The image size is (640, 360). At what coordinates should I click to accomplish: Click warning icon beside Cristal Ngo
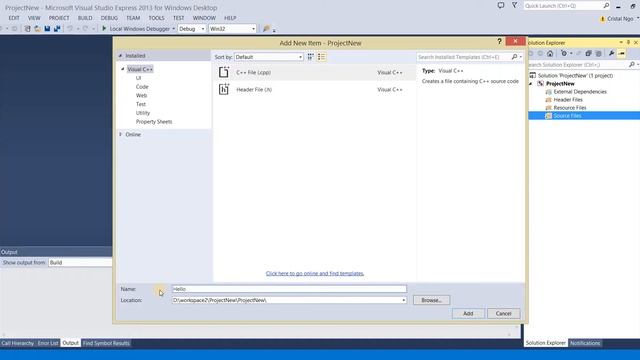point(602,19)
